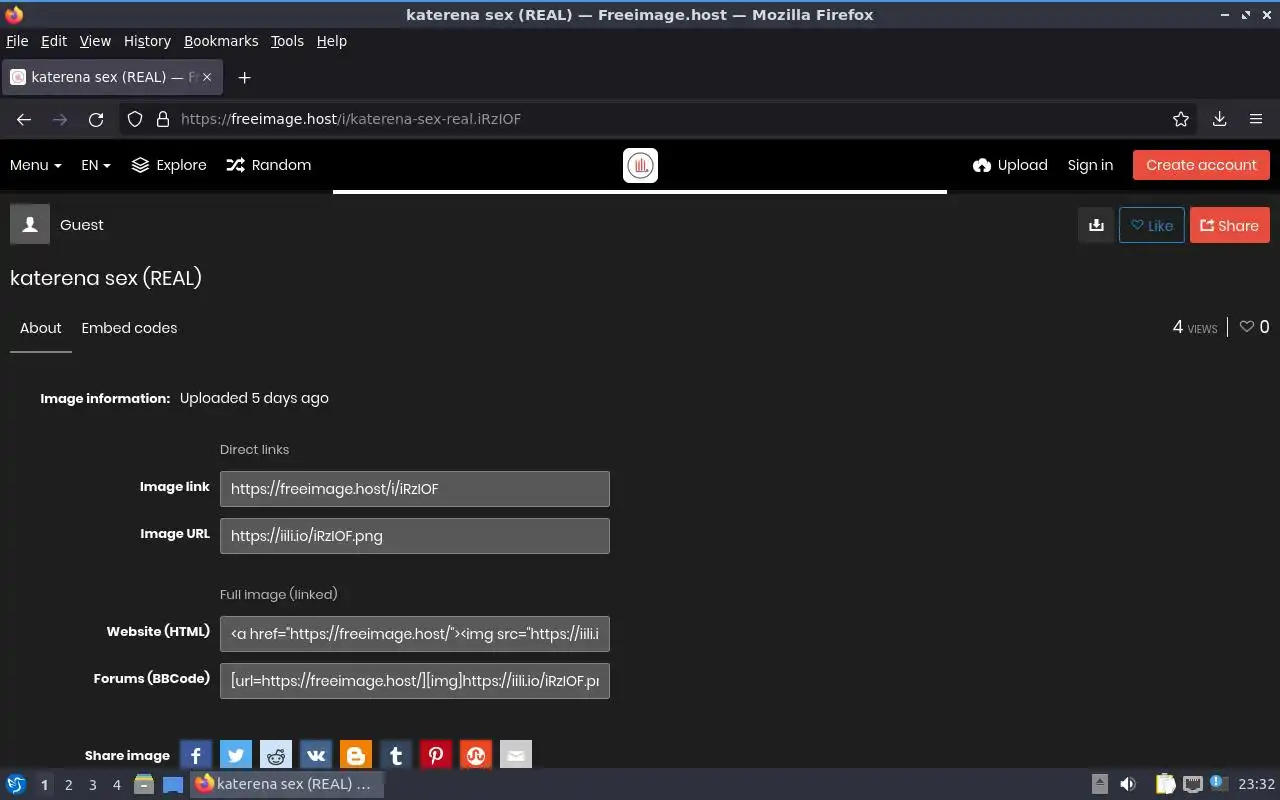
Task: Share image on StumbleUpon
Action: coord(476,756)
